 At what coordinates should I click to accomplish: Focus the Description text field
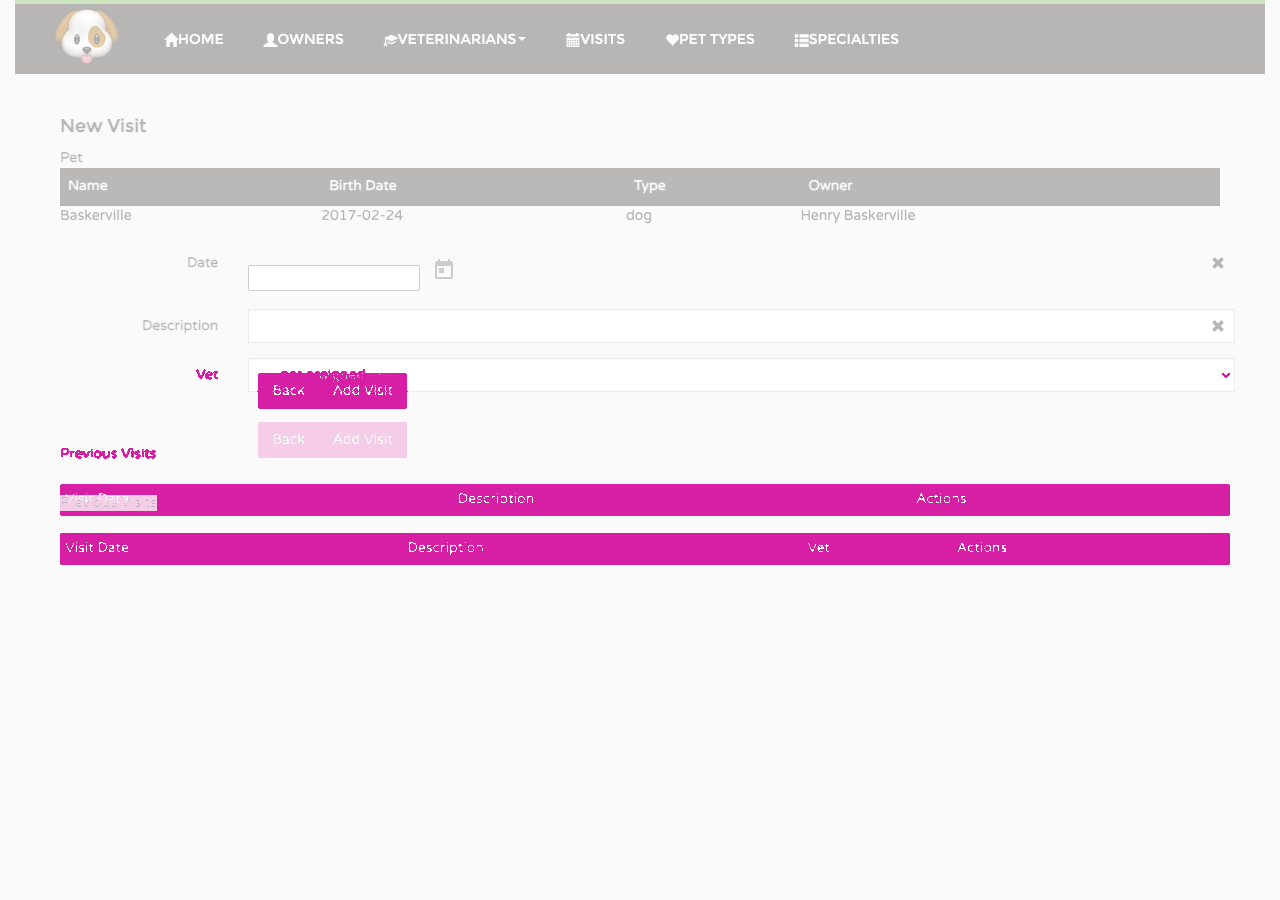click(741, 326)
